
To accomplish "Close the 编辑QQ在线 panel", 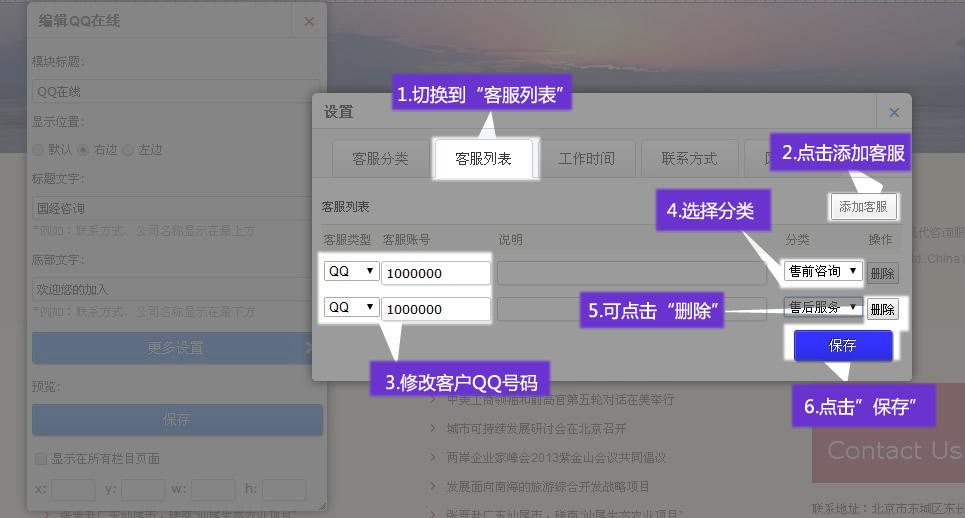I will coord(308,21).
